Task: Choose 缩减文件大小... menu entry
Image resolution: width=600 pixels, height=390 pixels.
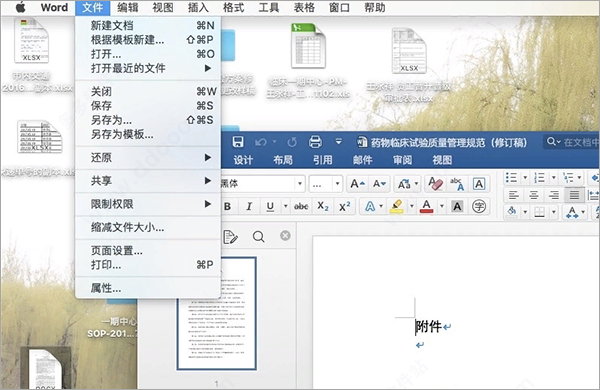Action: point(148,227)
